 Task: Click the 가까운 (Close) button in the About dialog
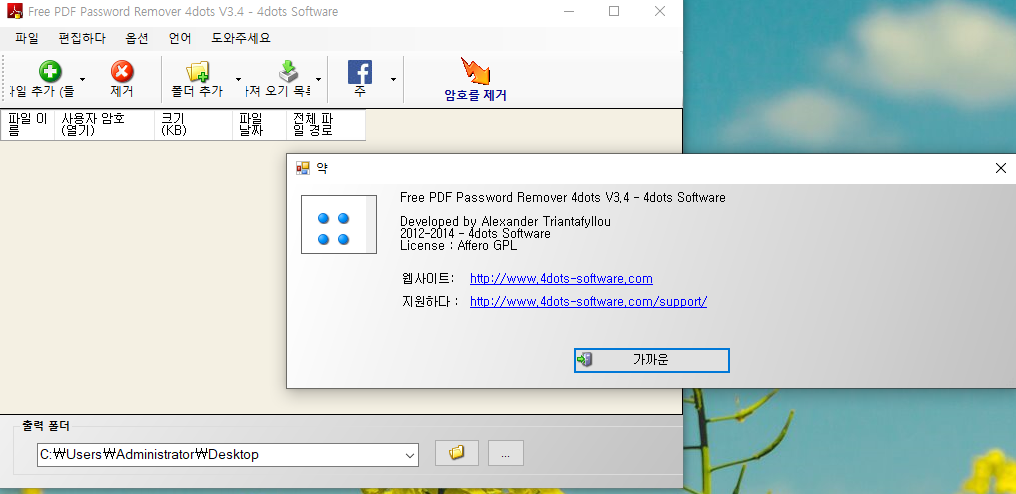pyautogui.click(x=652, y=360)
